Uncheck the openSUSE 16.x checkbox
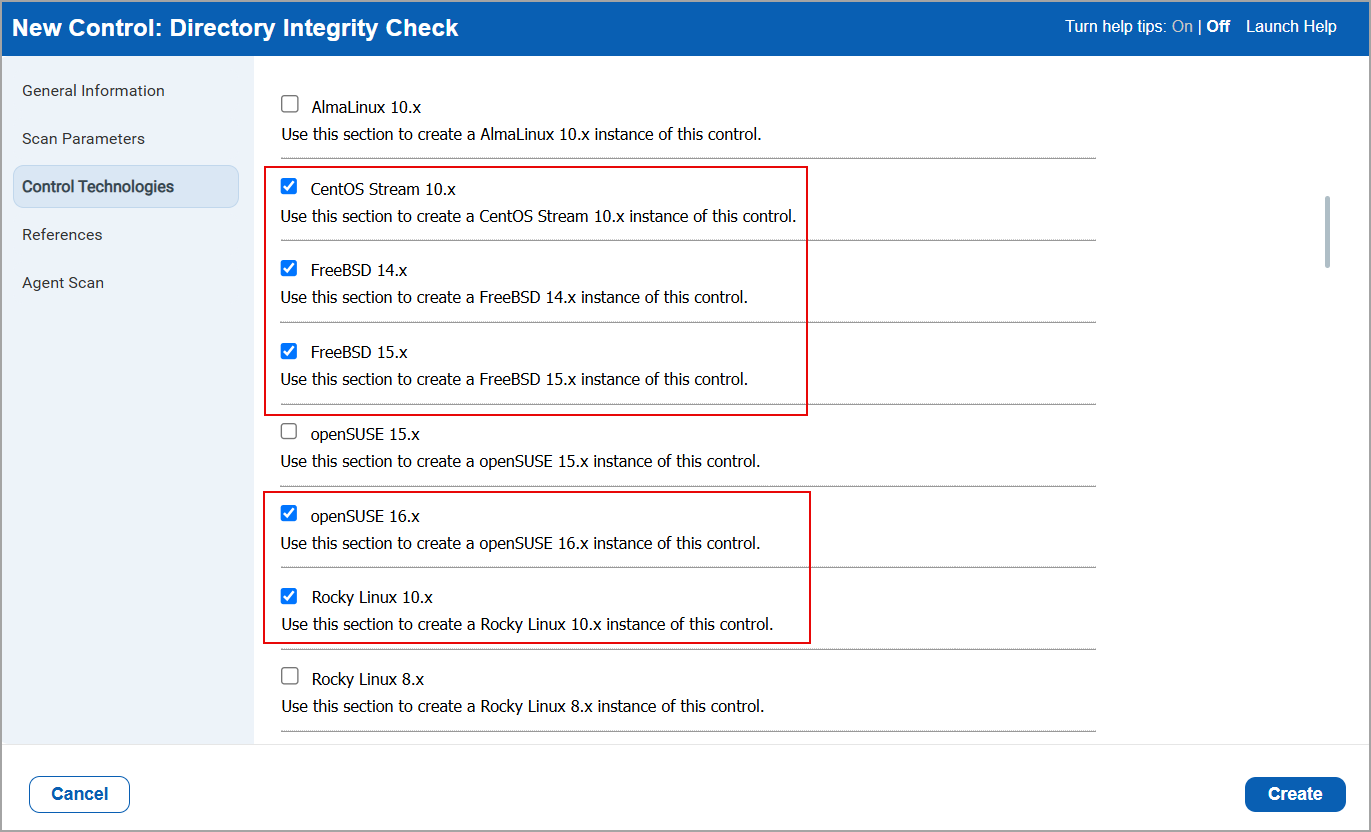 289,514
